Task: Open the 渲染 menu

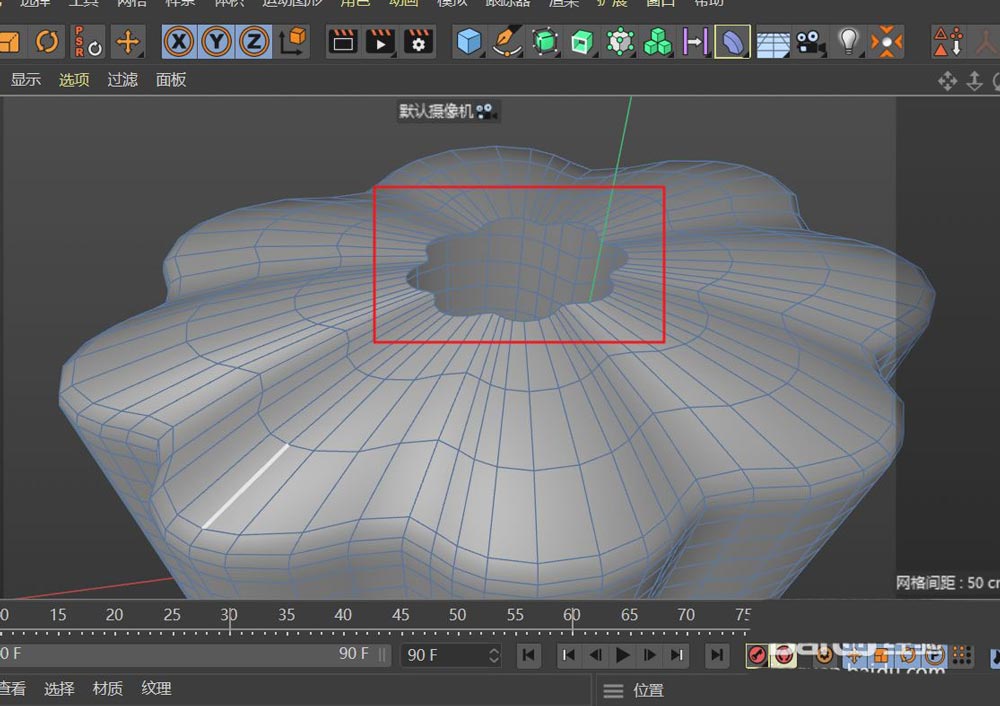Action: pos(563,4)
